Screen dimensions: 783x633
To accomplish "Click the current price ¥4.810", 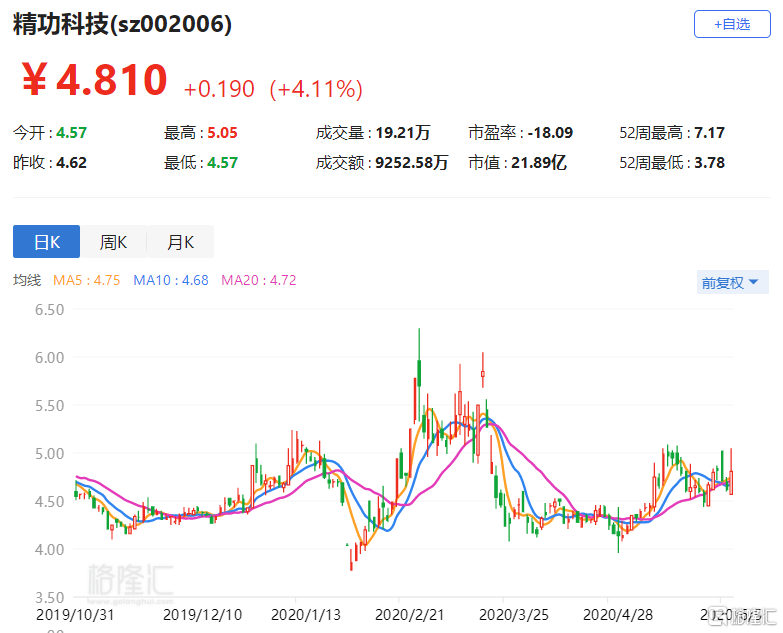I will coord(95,79).
